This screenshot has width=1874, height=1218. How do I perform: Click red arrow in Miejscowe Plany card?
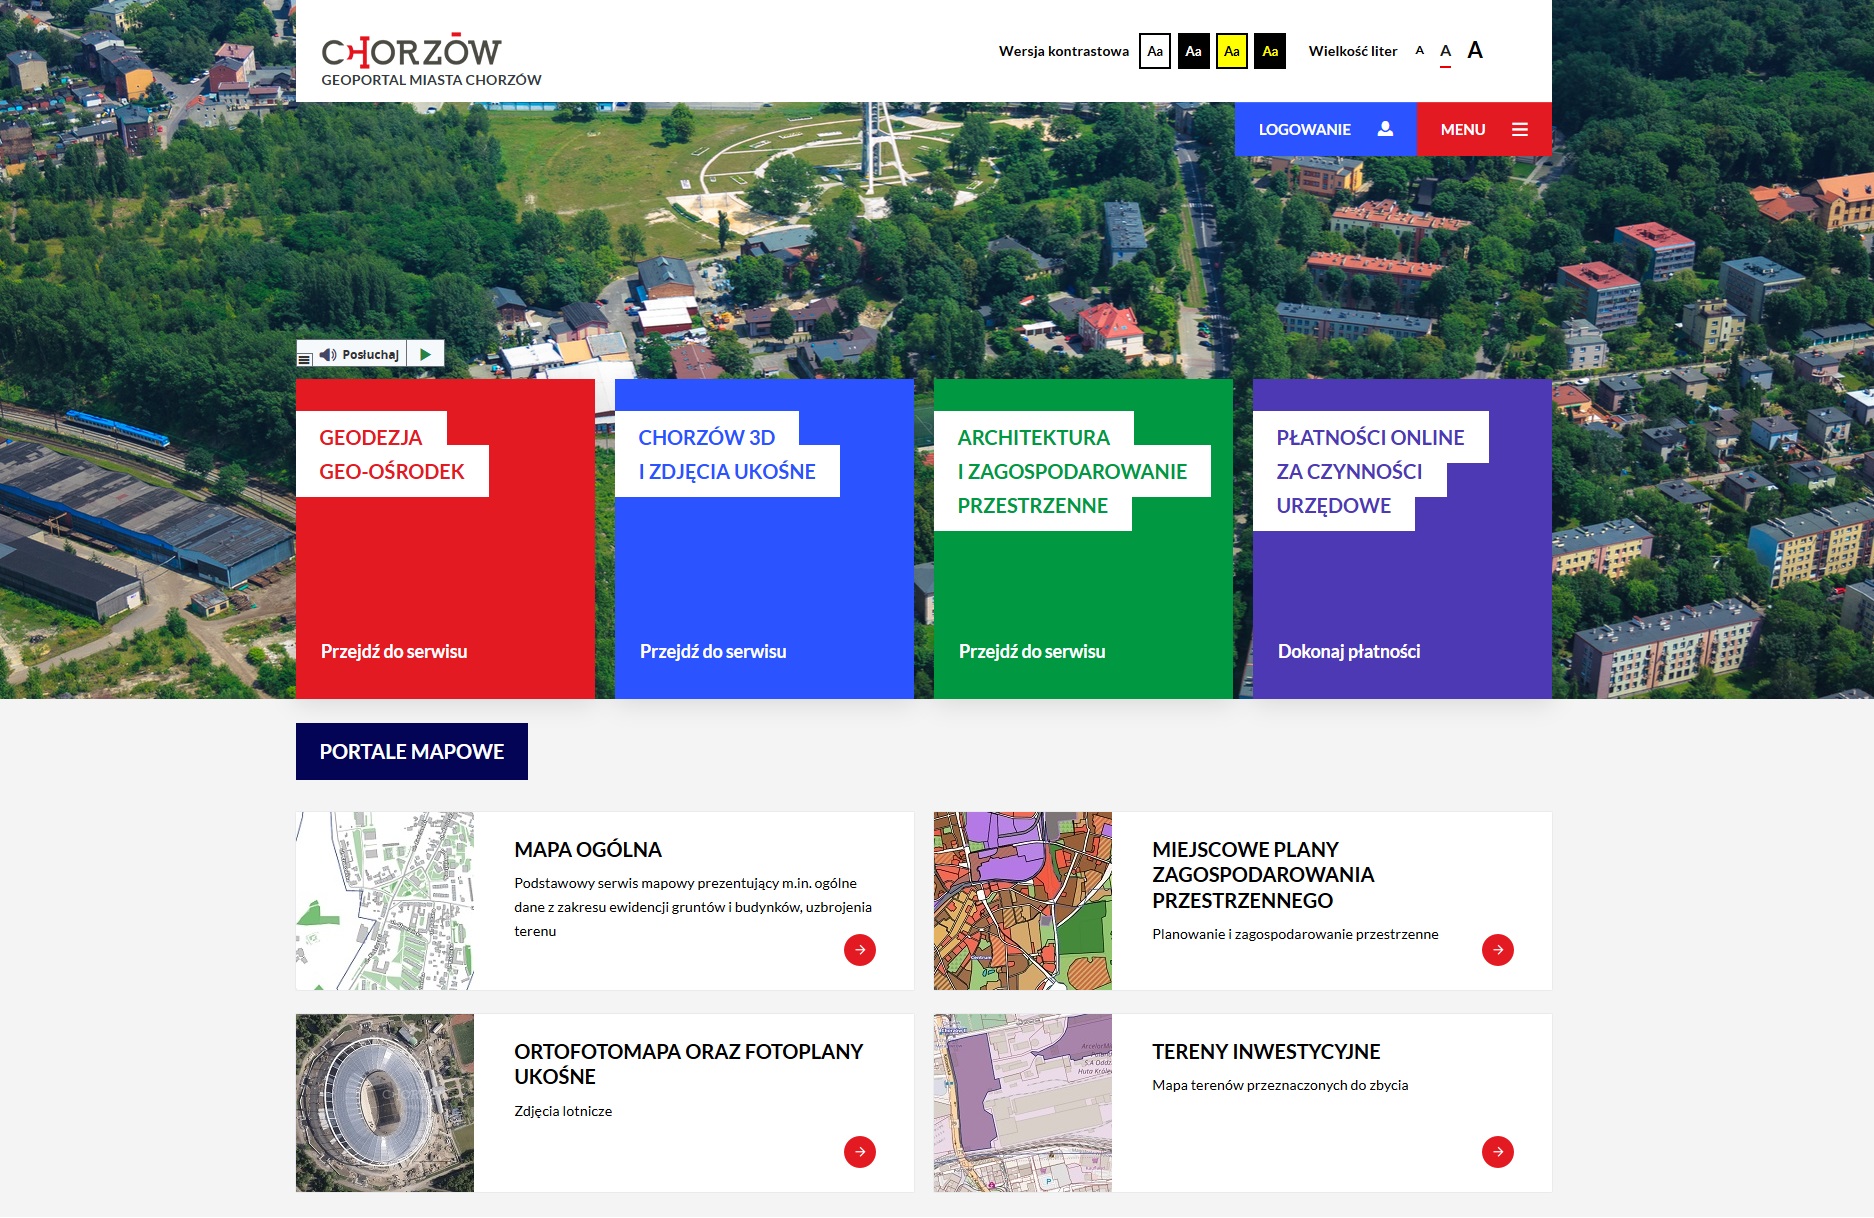pos(1497,950)
